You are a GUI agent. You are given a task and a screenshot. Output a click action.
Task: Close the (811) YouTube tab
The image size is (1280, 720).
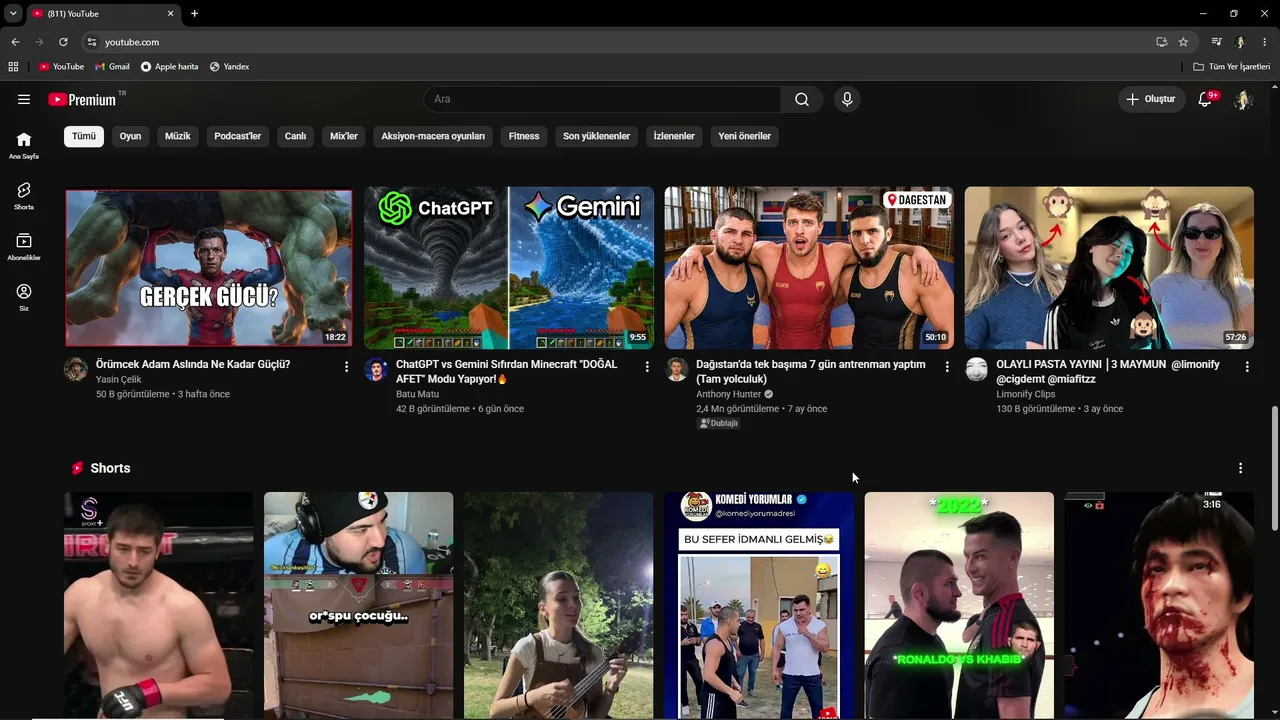tap(170, 14)
